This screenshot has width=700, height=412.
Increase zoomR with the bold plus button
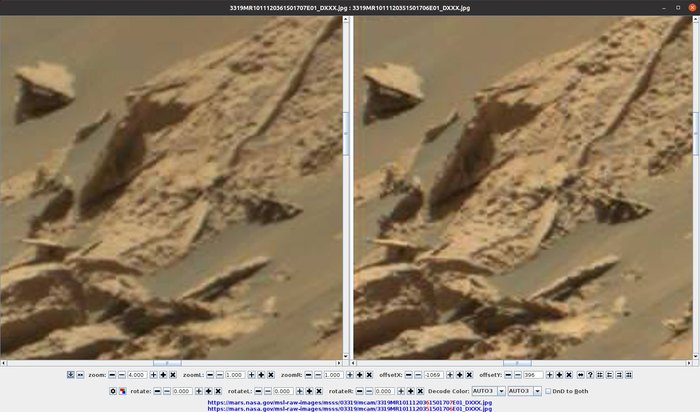tap(359, 375)
